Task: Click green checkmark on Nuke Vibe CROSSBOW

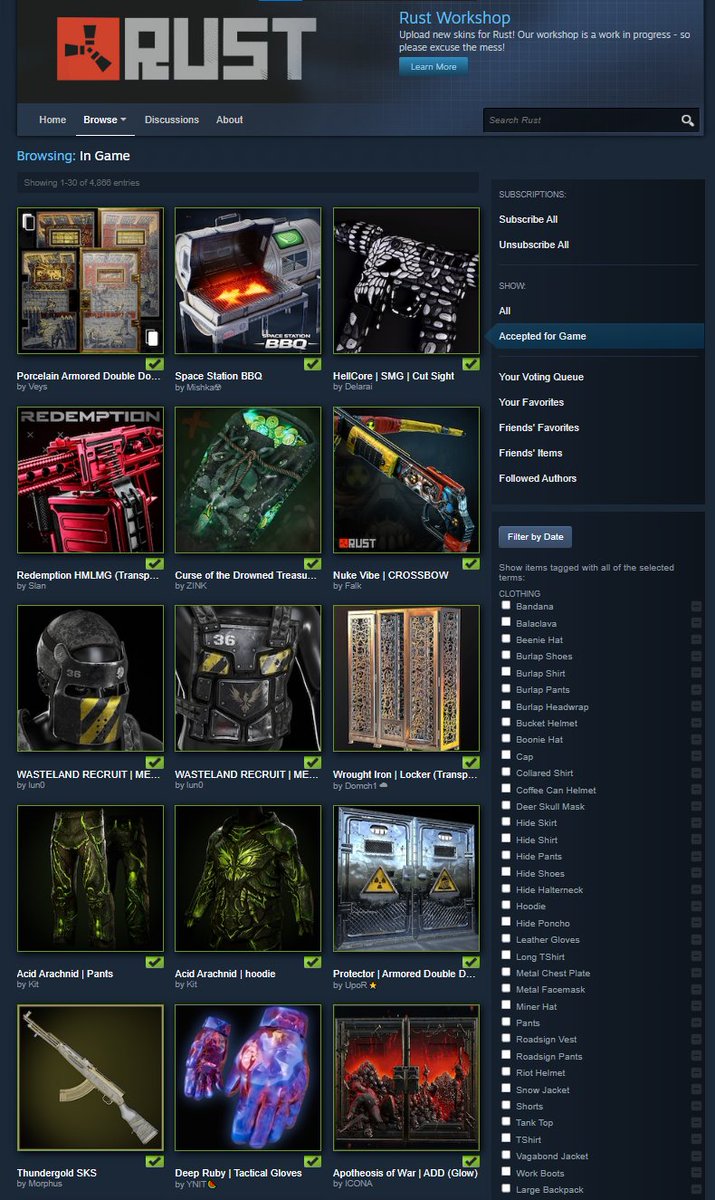Action: click(x=471, y=563)
